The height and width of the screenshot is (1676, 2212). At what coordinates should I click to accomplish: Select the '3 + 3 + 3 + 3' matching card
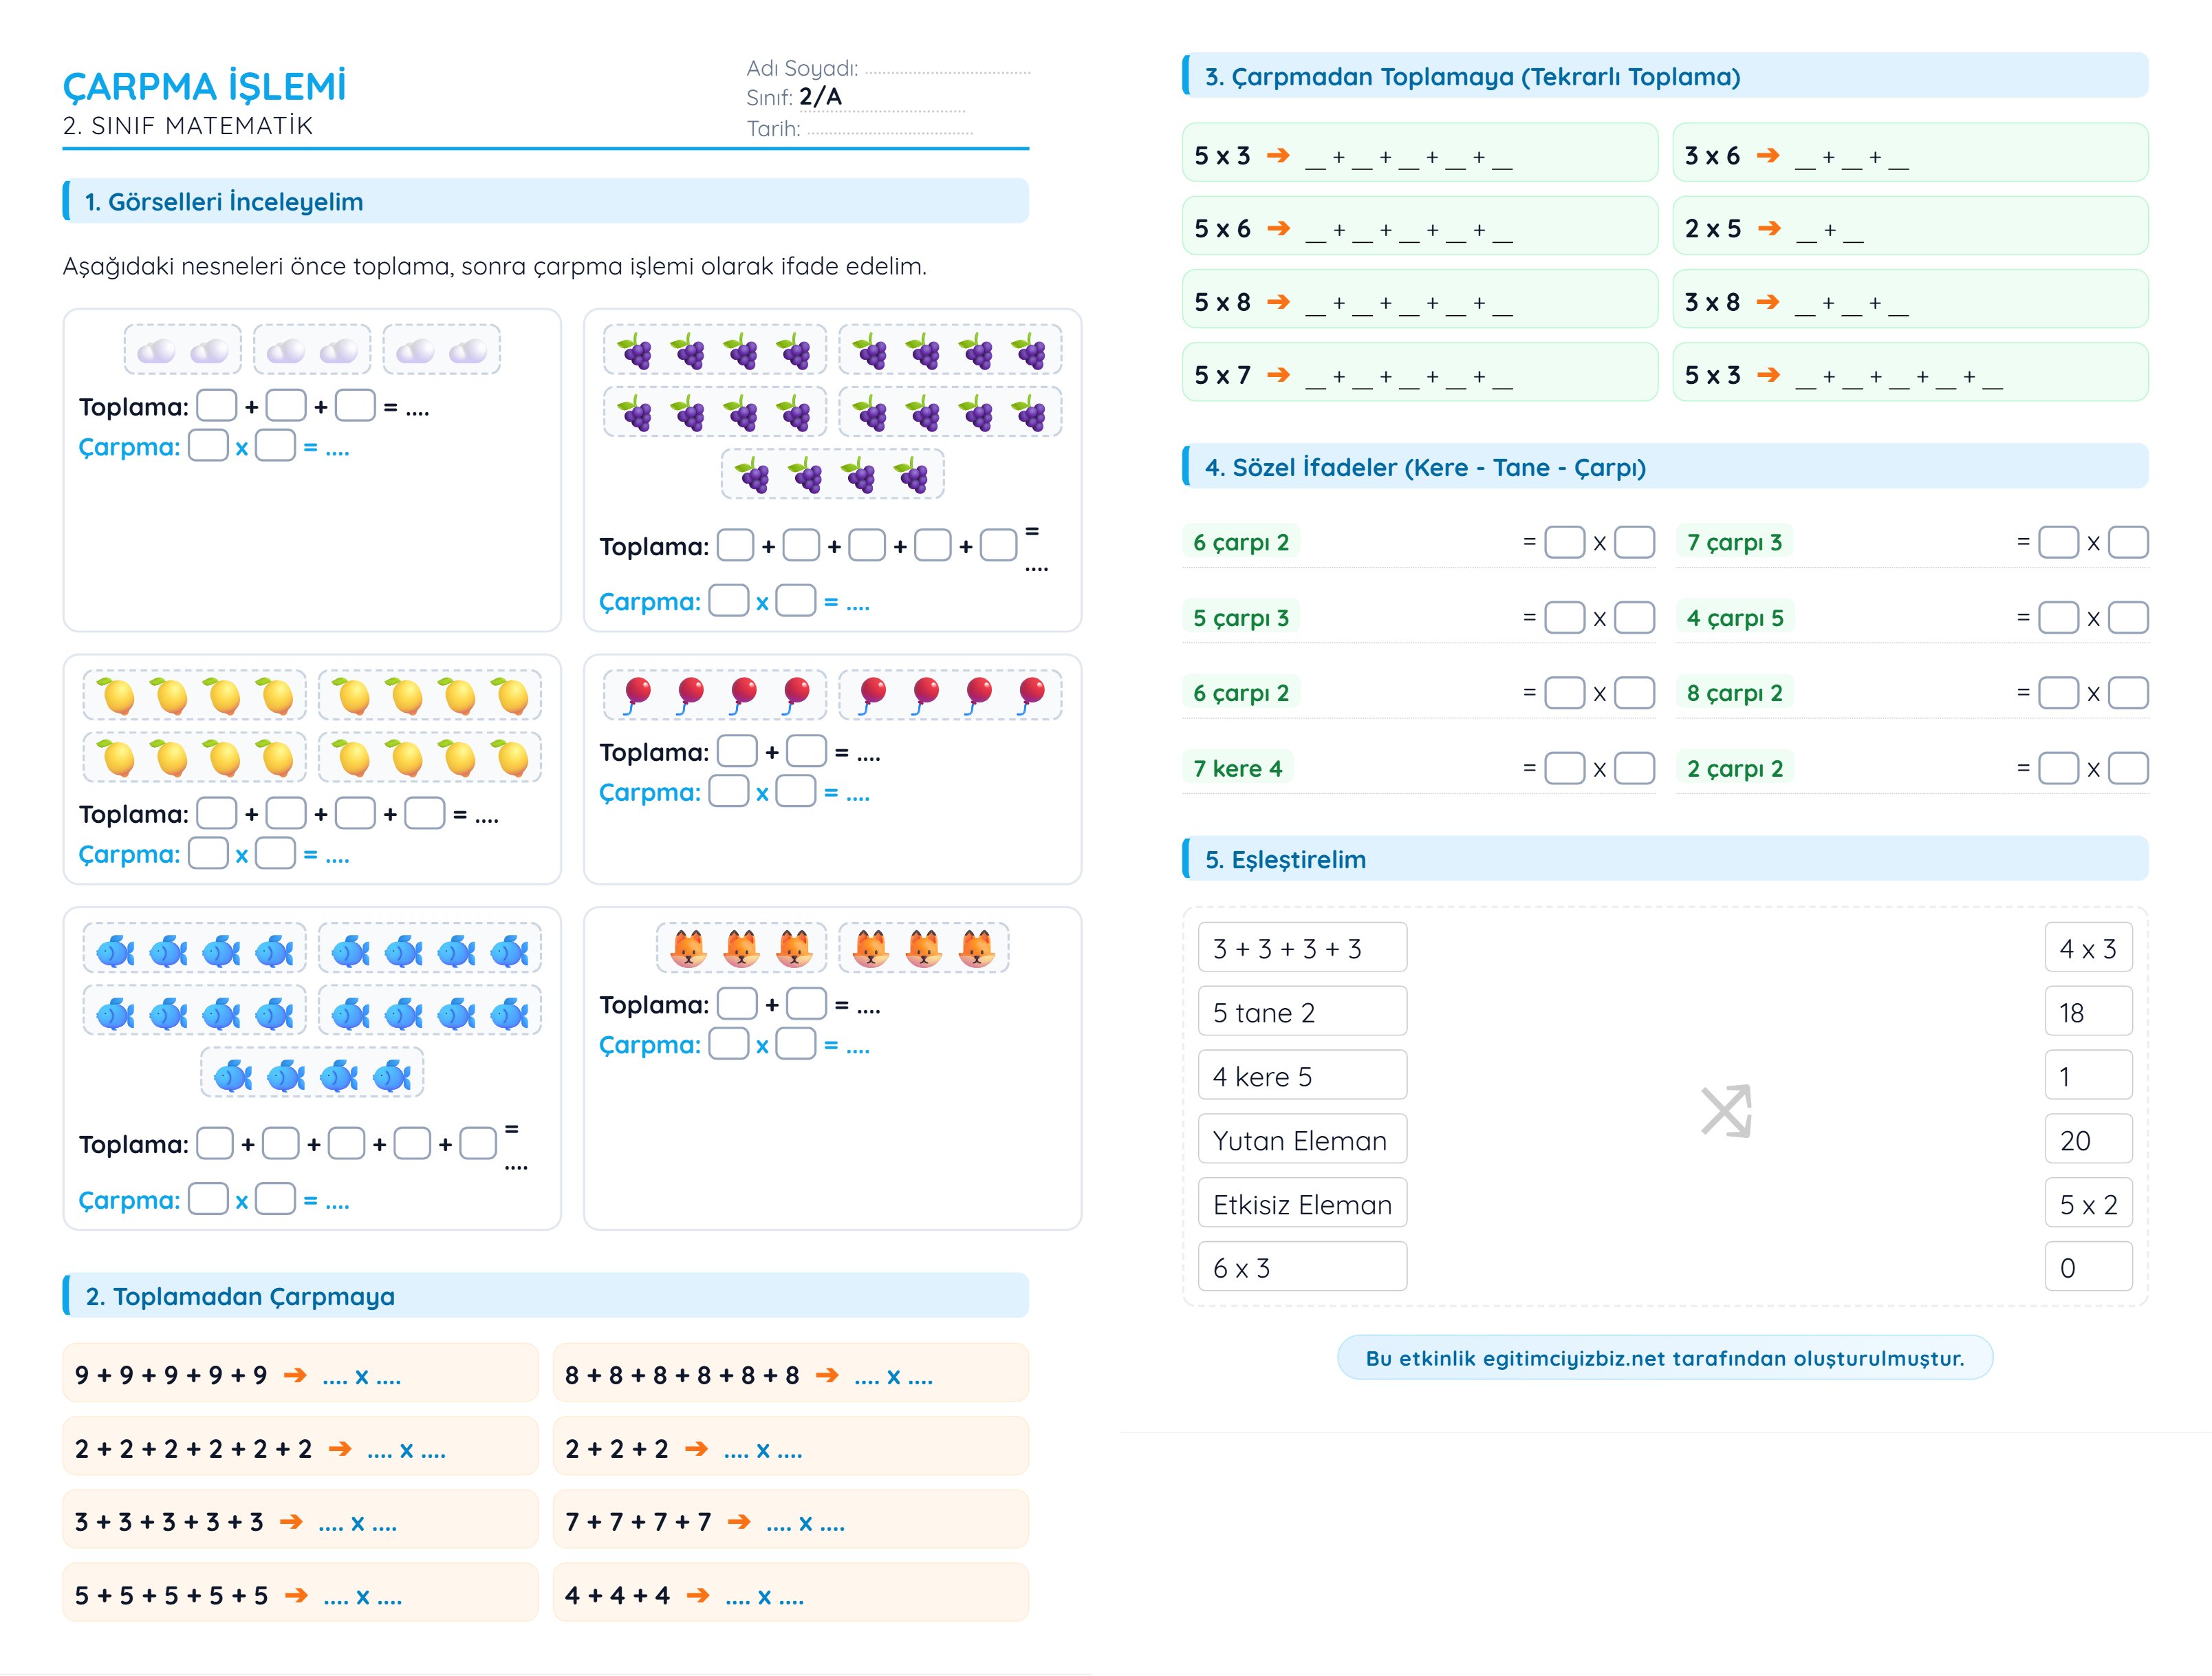pyautogui.click(x=1302, y=948)
